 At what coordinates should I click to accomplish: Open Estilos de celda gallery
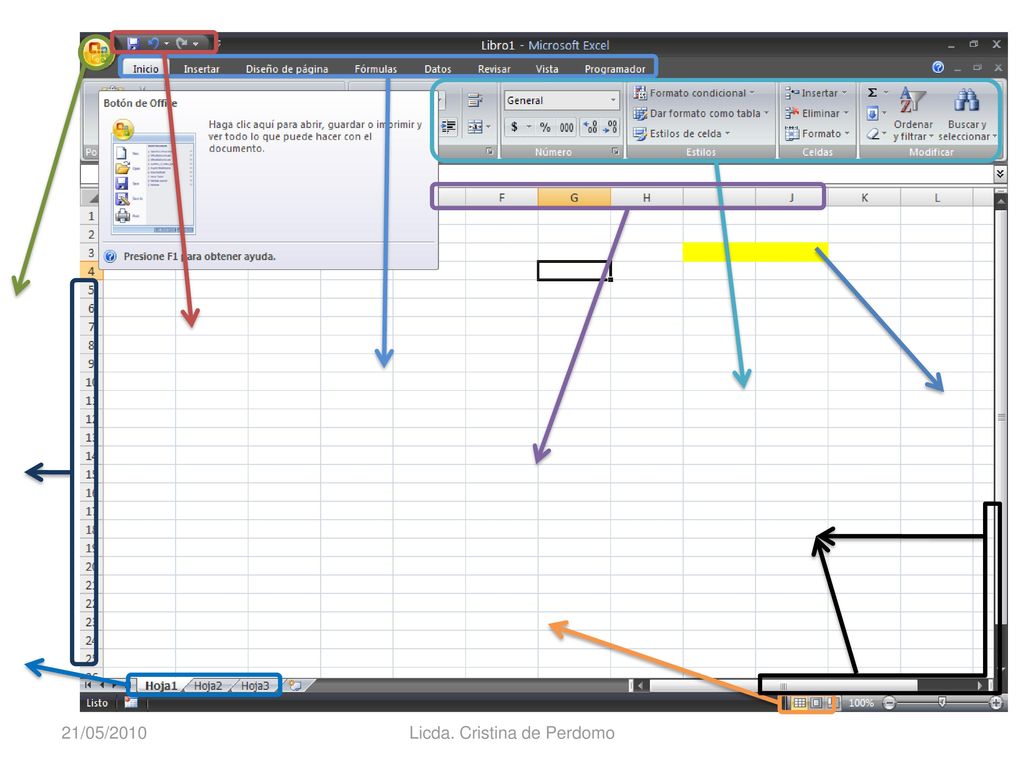coord(682,133)
